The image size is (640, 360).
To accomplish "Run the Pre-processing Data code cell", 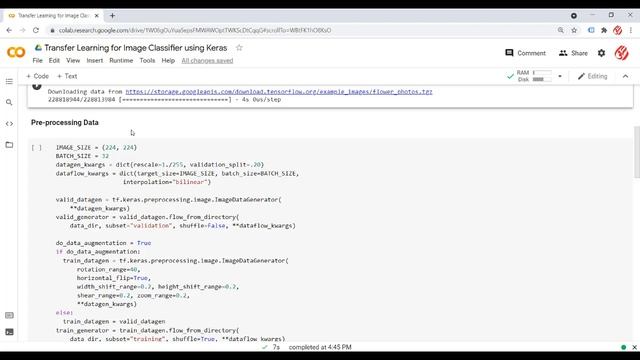I will (37, 148).
